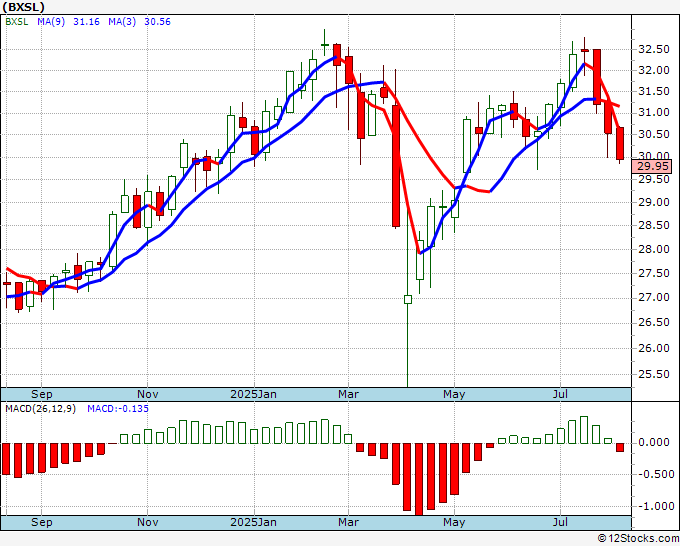Click May on the MACD date axis
The height and width of the screenshot is (546, 680).
point(454,522)
